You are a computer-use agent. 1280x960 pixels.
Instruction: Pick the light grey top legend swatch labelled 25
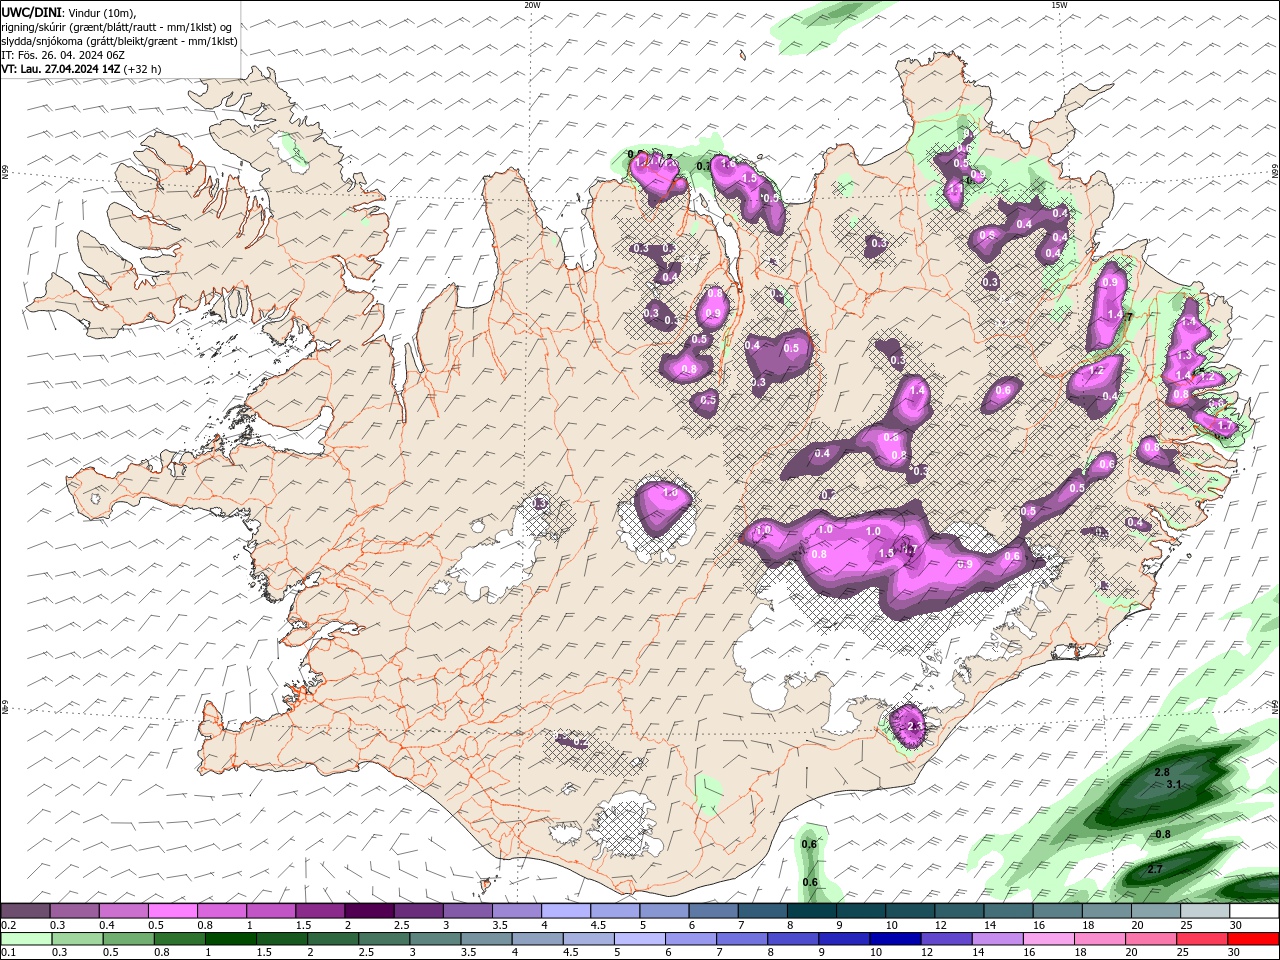(1205, 911)
